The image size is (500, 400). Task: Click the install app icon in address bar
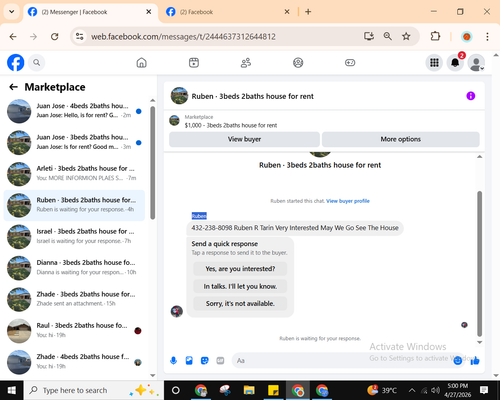point(369,36)
